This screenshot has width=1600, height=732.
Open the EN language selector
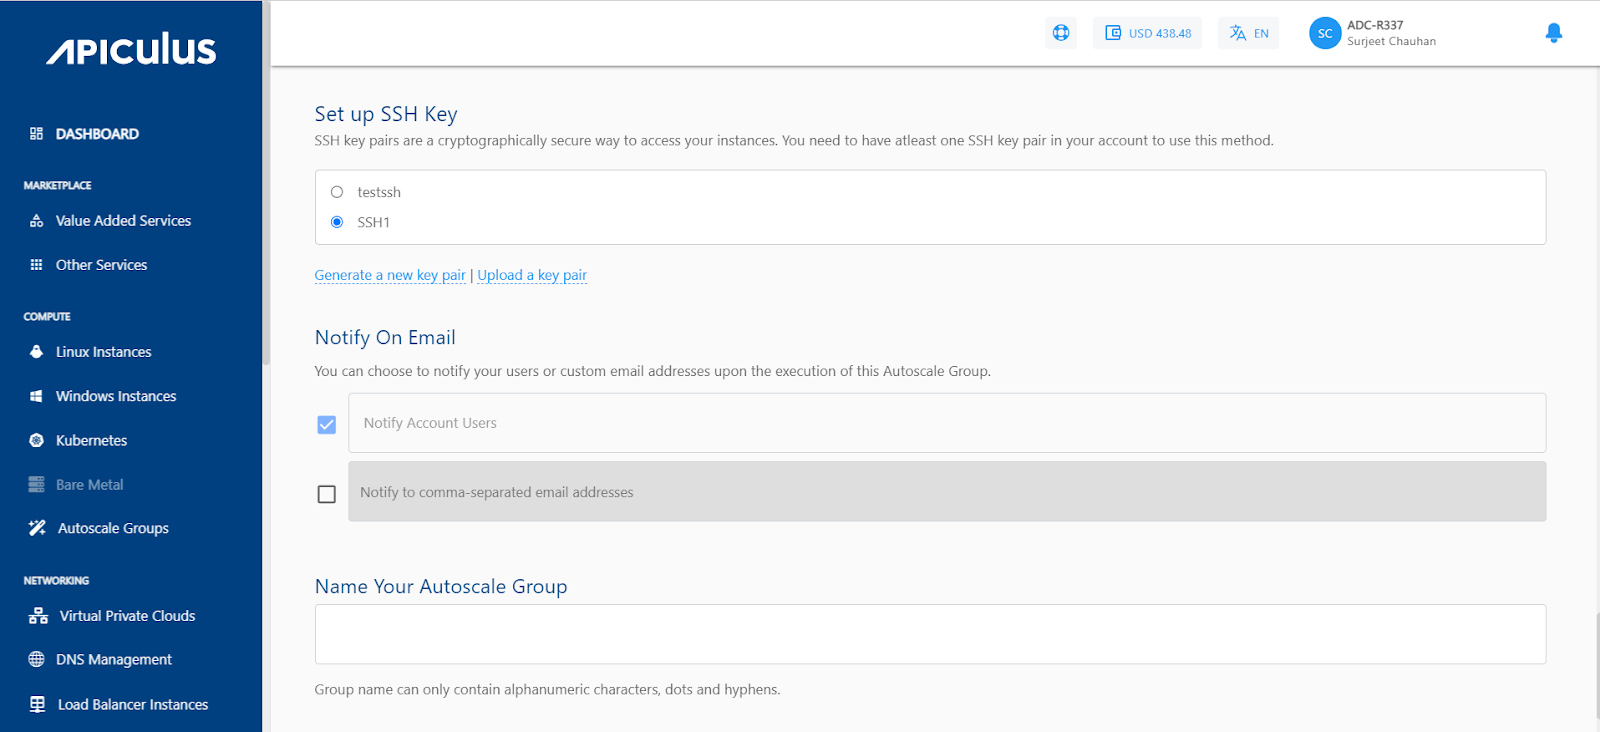click(1248, 33)
